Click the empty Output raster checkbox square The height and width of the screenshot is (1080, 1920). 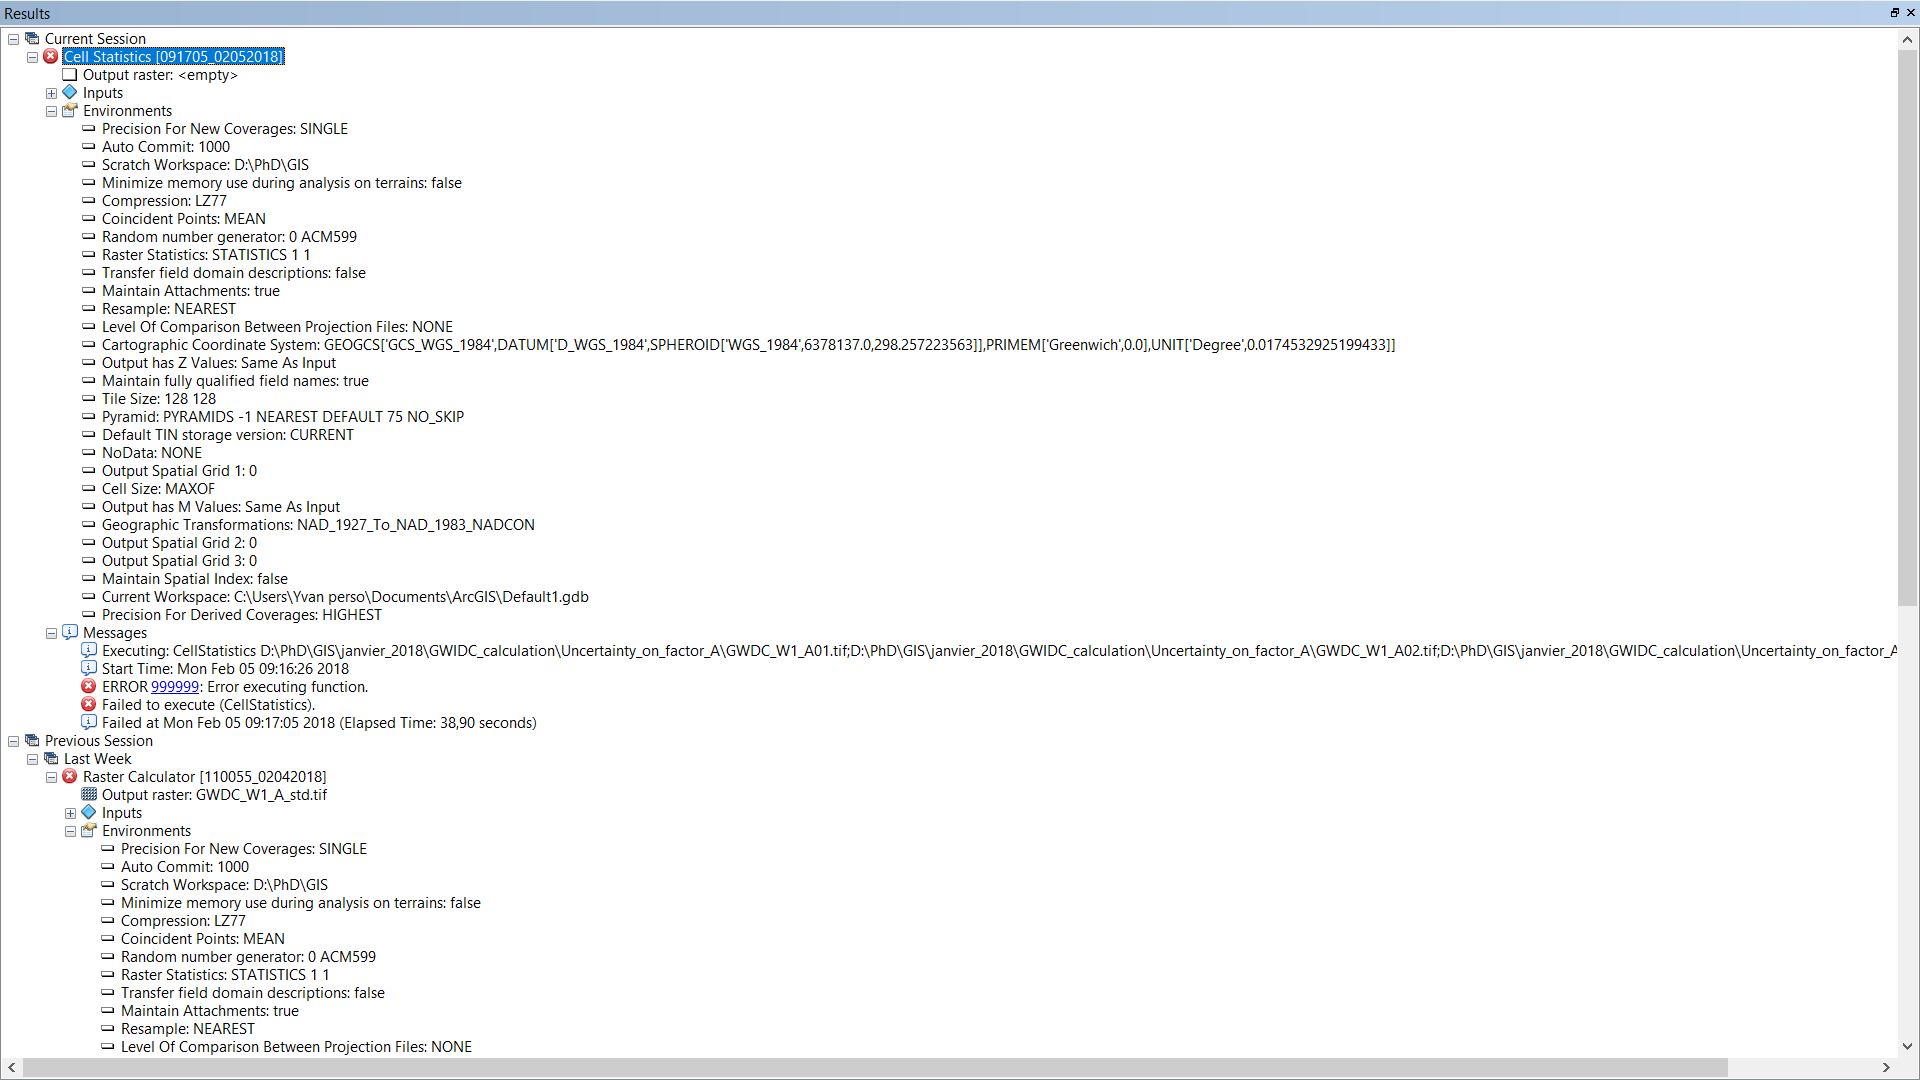70,75
